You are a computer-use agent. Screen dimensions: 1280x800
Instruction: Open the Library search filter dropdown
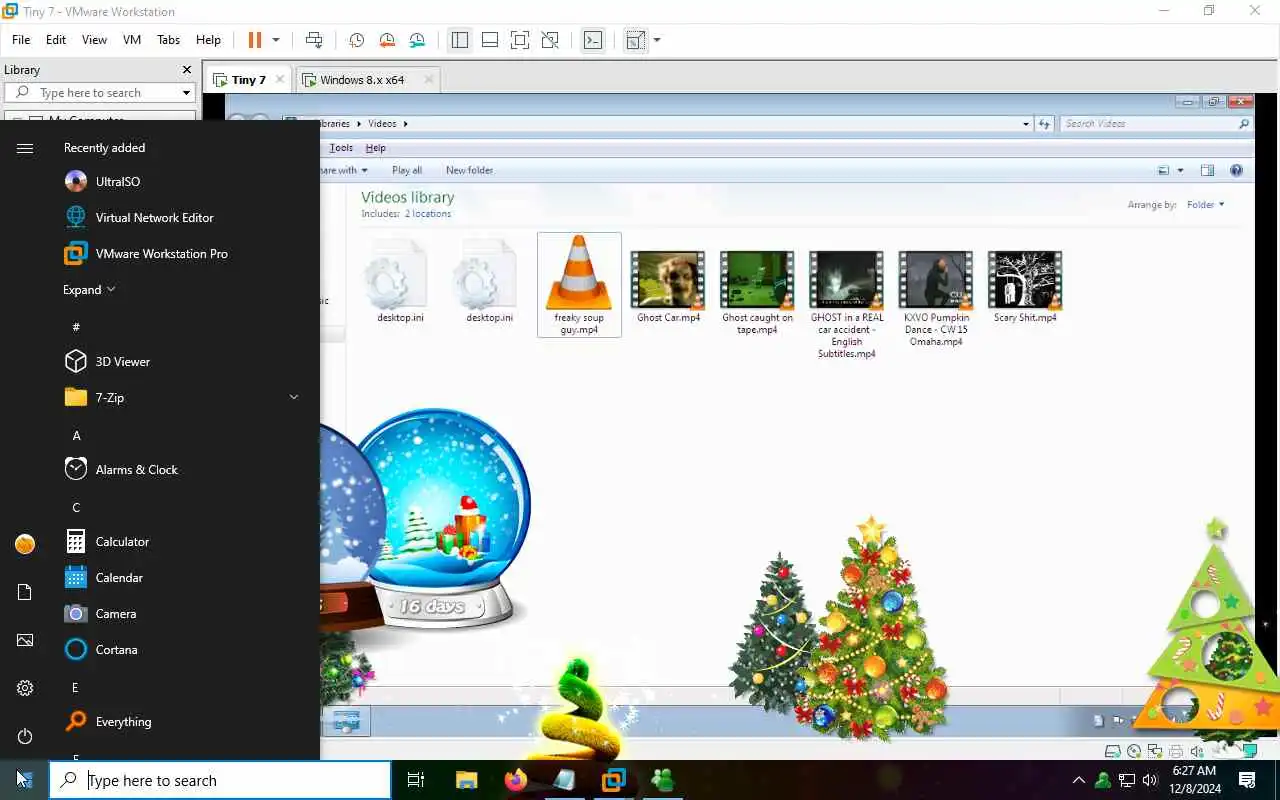tap(186, 93)
